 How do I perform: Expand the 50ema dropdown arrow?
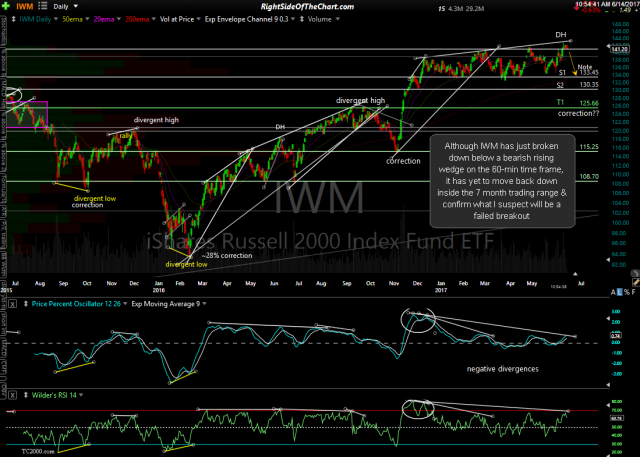click(x=87, y=19)
